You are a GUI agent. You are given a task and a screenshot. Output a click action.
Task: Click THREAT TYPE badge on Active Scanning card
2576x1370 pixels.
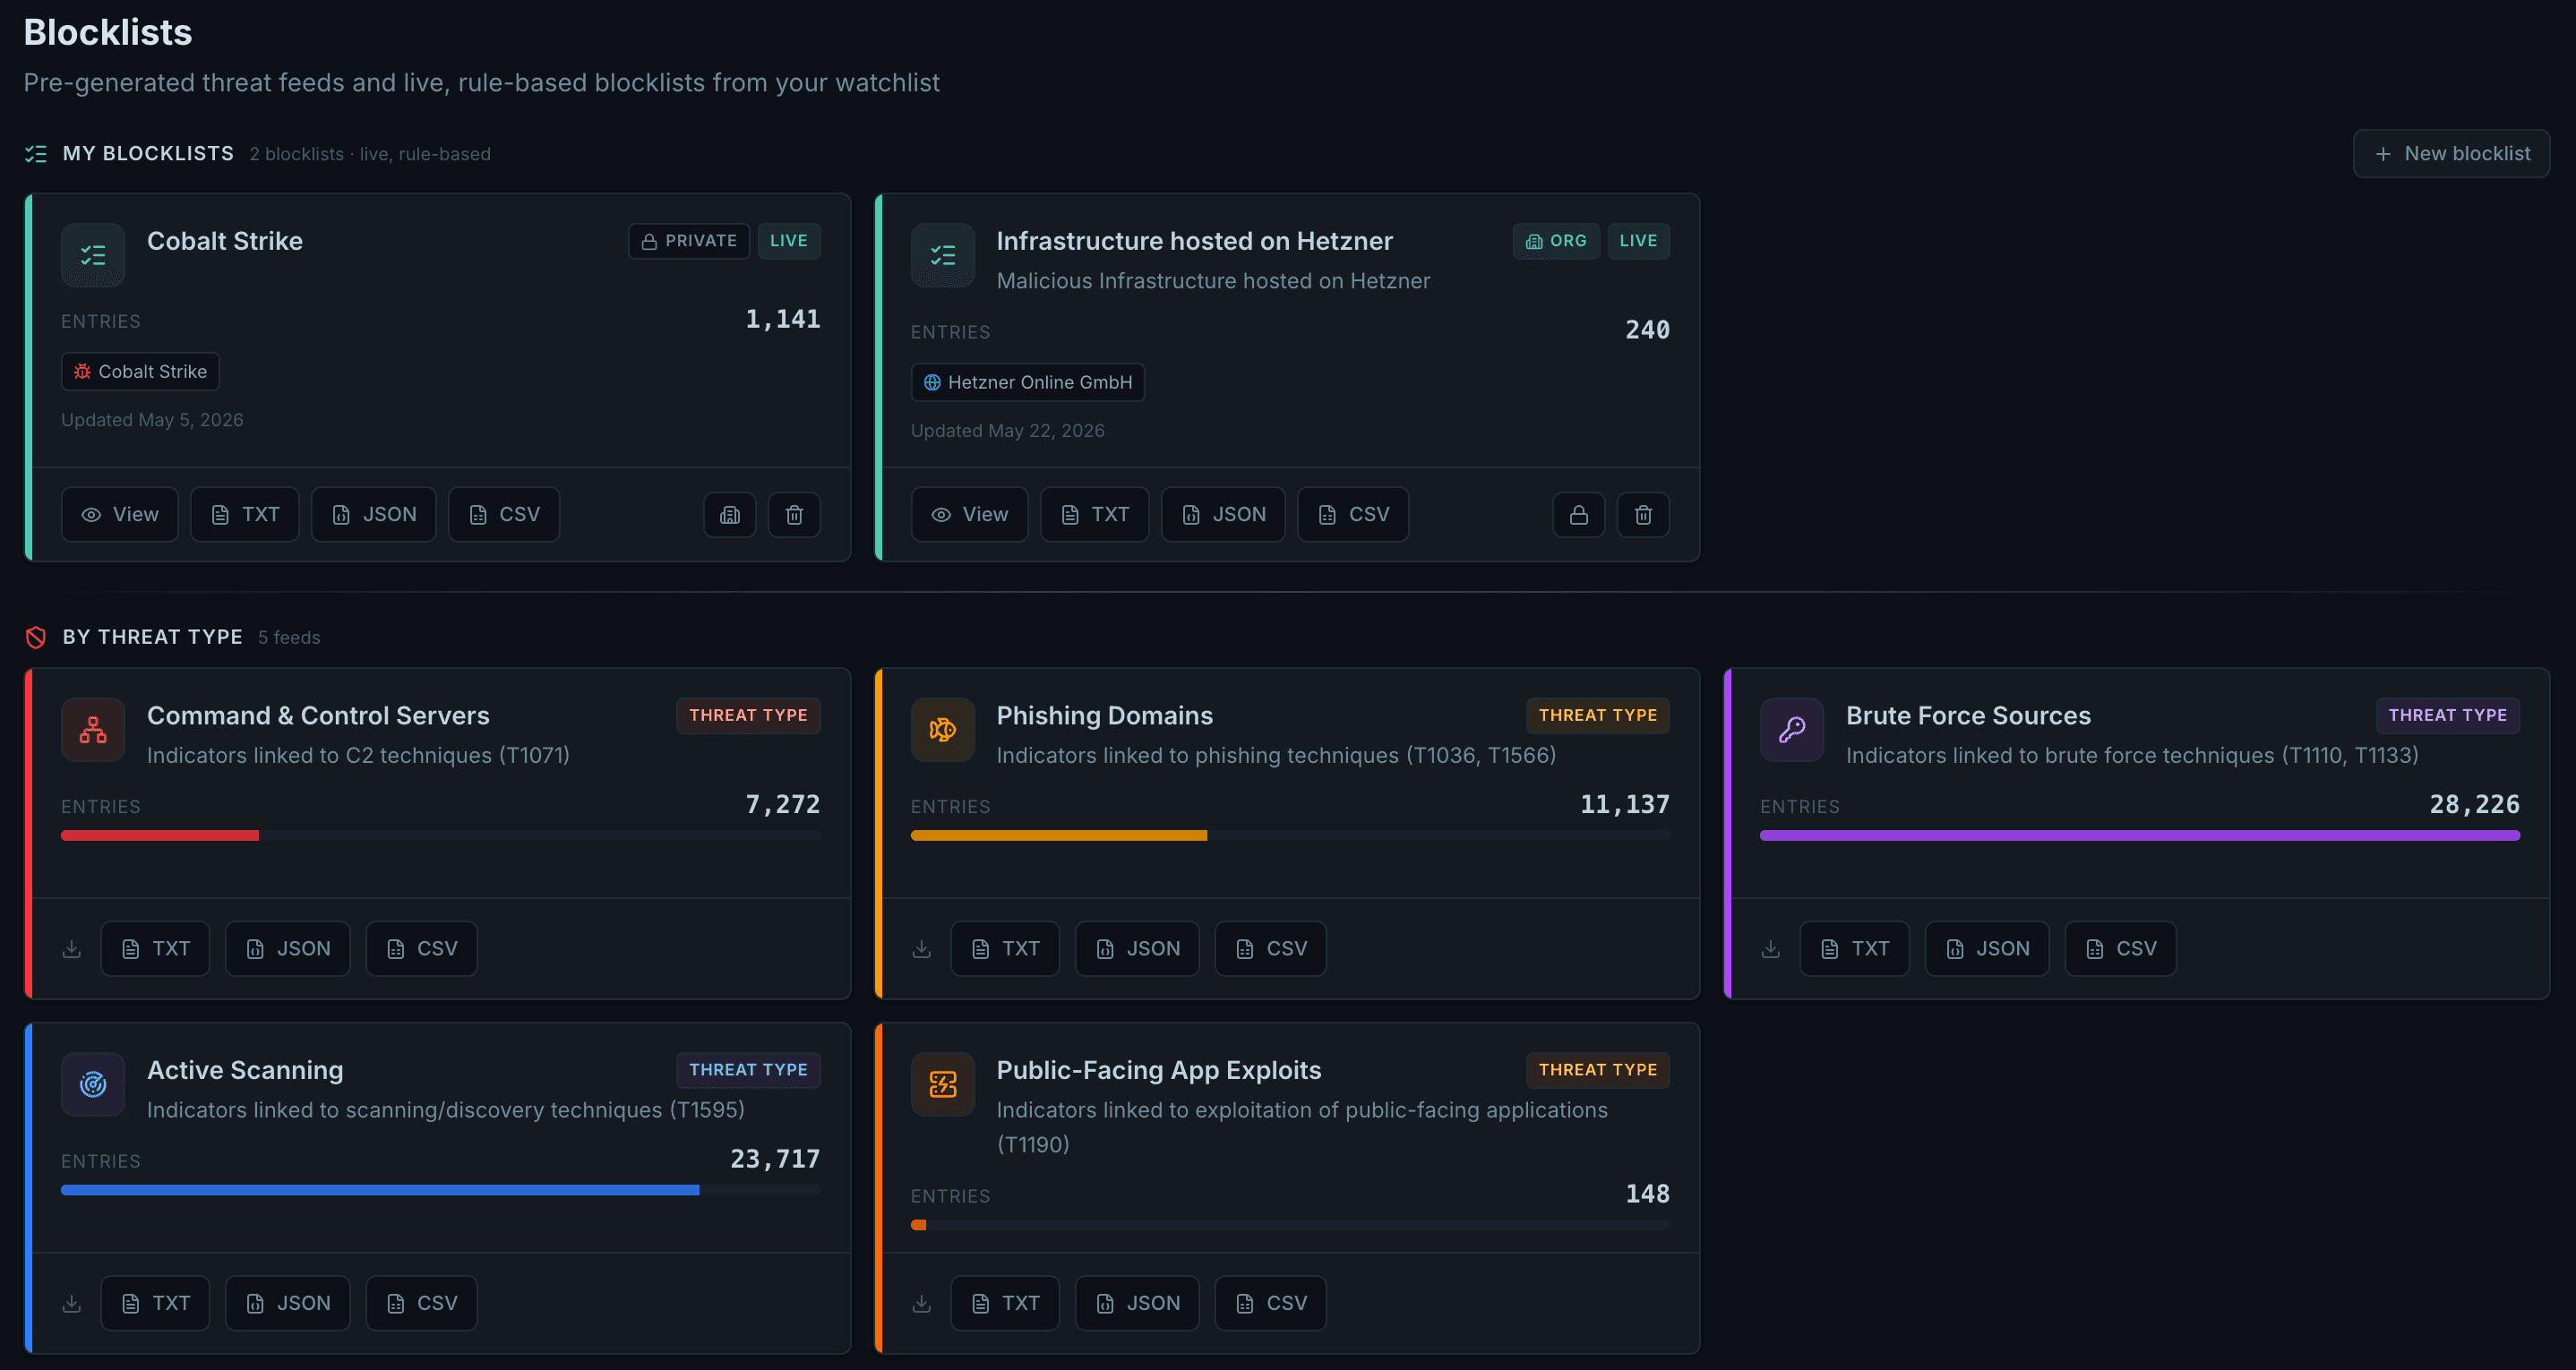pos(748,1070)
